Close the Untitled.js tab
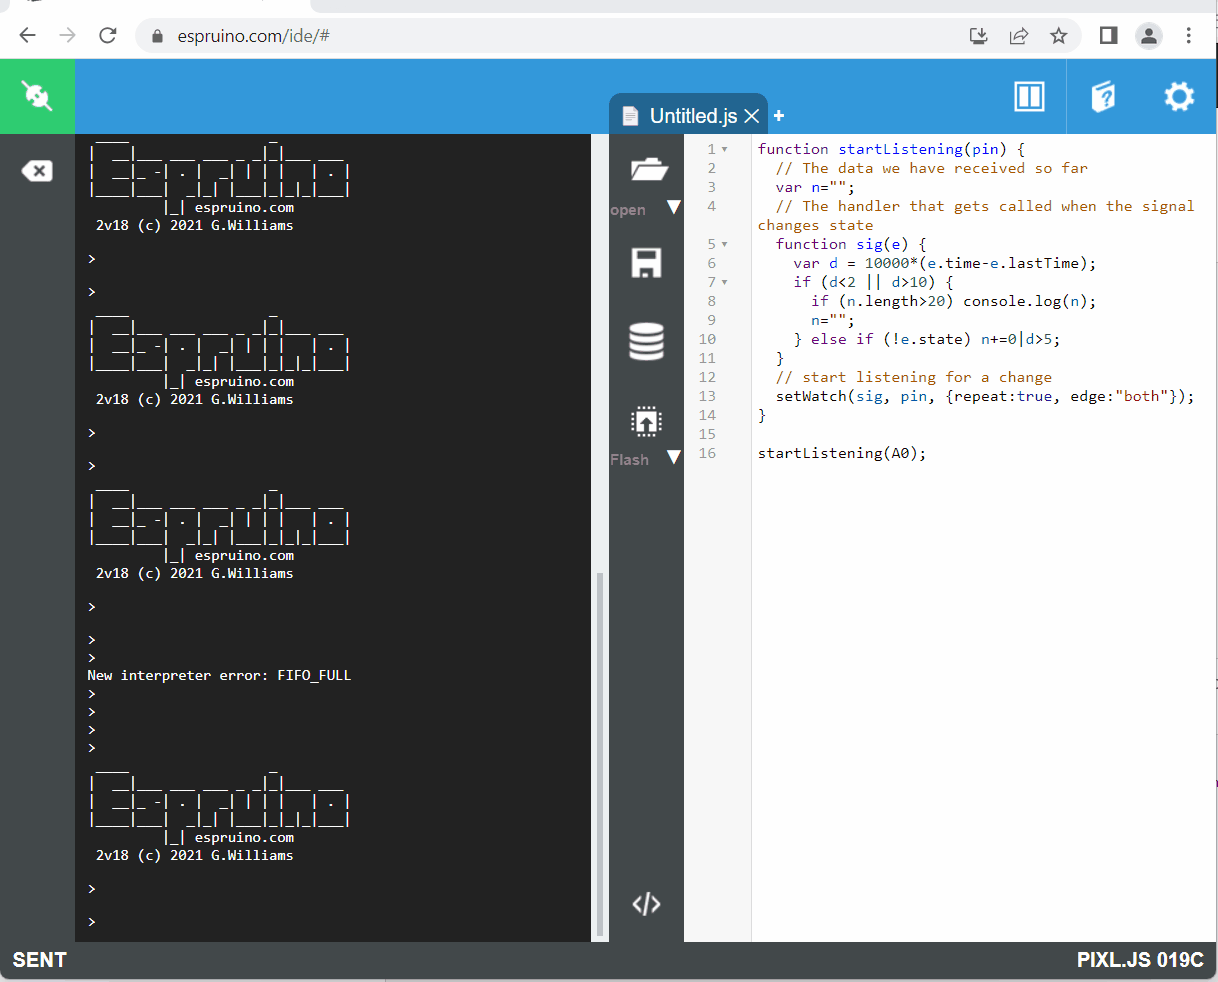The image size is (1218, 982). tap(752, 116)
